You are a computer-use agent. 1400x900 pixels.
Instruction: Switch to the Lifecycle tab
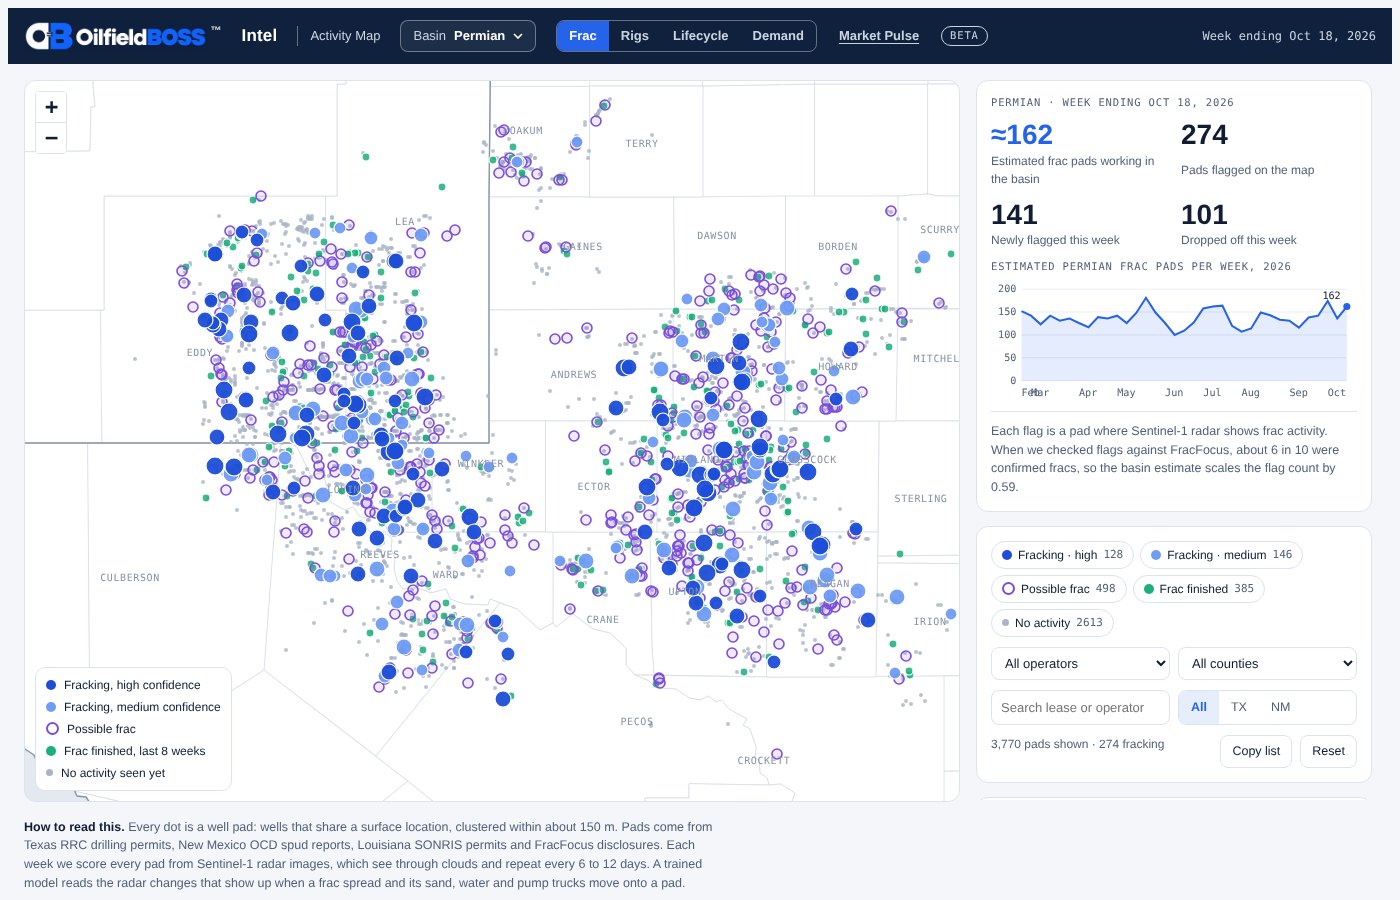pos(701,36)
